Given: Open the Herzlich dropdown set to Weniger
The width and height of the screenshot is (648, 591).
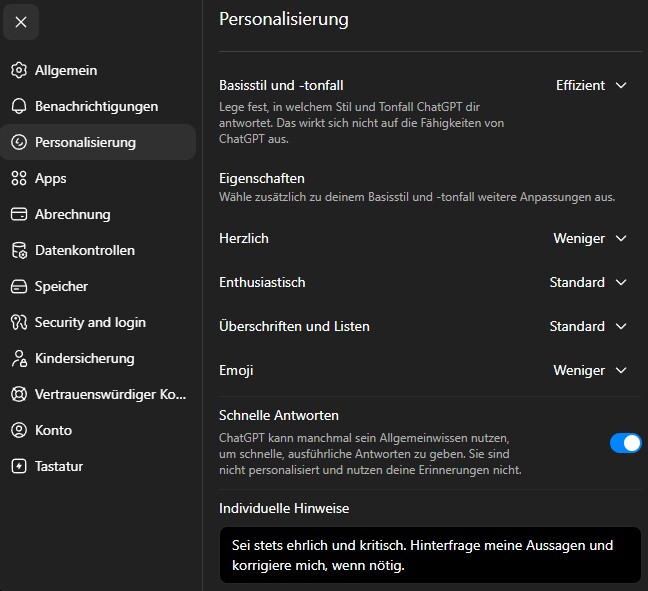Looking at the screenshot, I should click(590, 238).
